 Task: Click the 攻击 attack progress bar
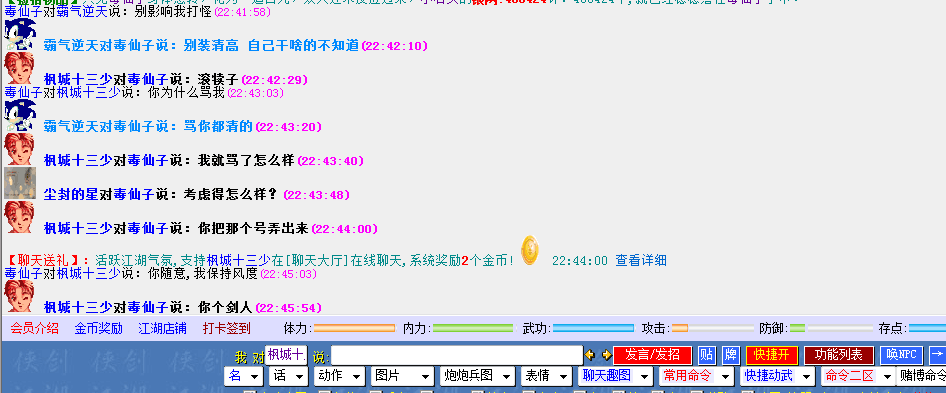tap(713, 328)
